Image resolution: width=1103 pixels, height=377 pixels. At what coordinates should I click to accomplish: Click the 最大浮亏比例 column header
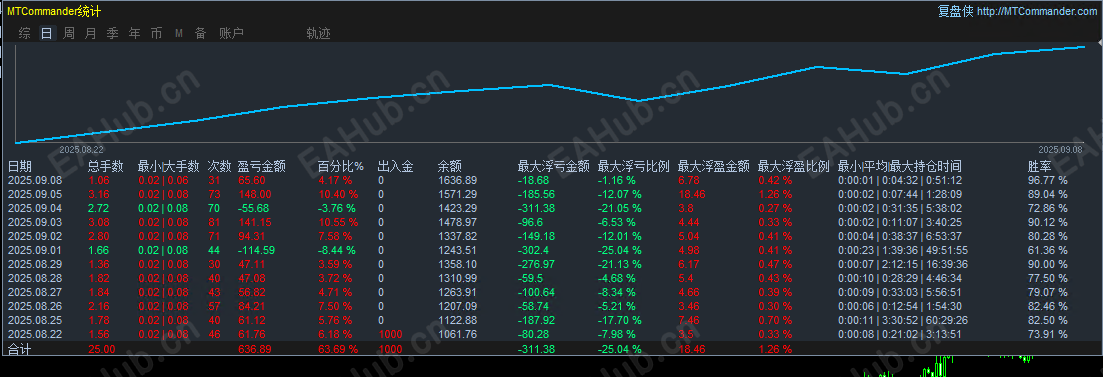click(x=634, y=167)
